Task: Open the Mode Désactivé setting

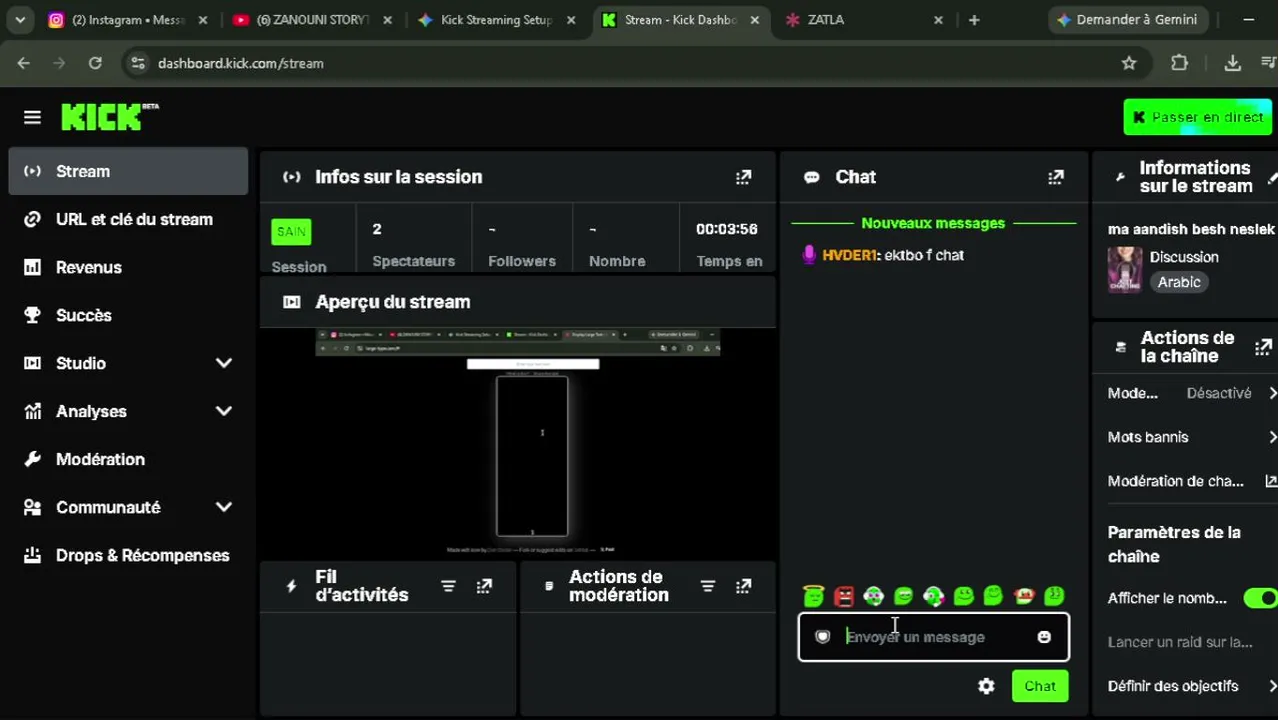Action: pyautogui.click(x=1192, y=393)
